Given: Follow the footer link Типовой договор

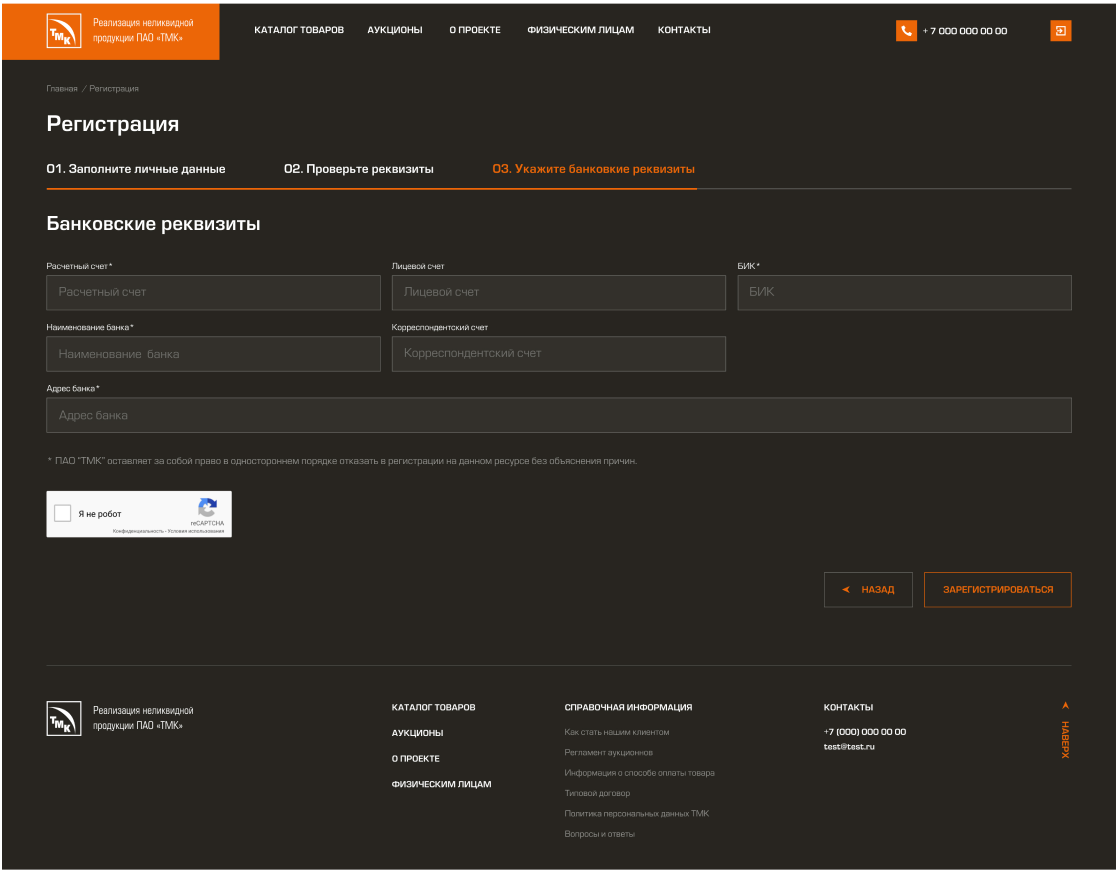Looking at the screenshot, I should pyautogui.click(x=597, y=793).
